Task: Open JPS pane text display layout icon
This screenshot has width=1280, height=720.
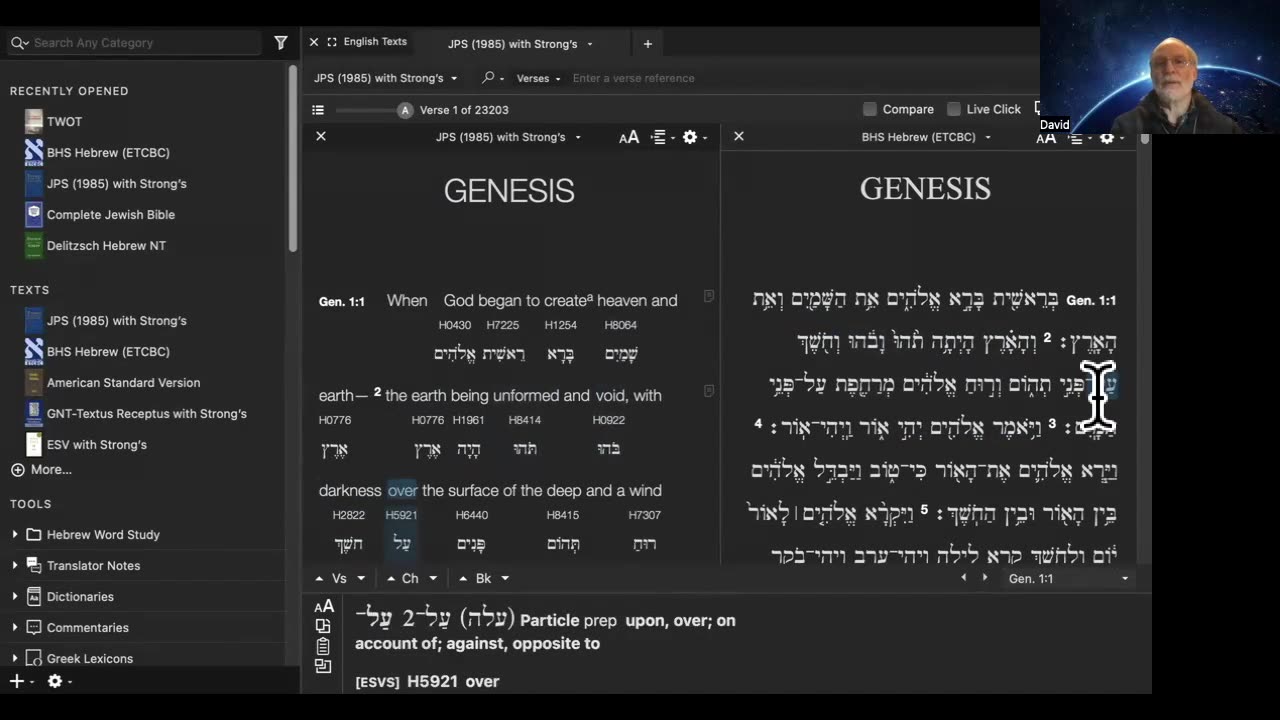Action: 658,137
